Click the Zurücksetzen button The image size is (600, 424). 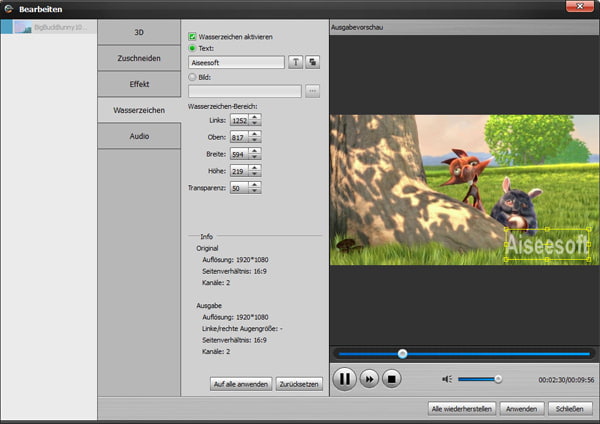299,384
